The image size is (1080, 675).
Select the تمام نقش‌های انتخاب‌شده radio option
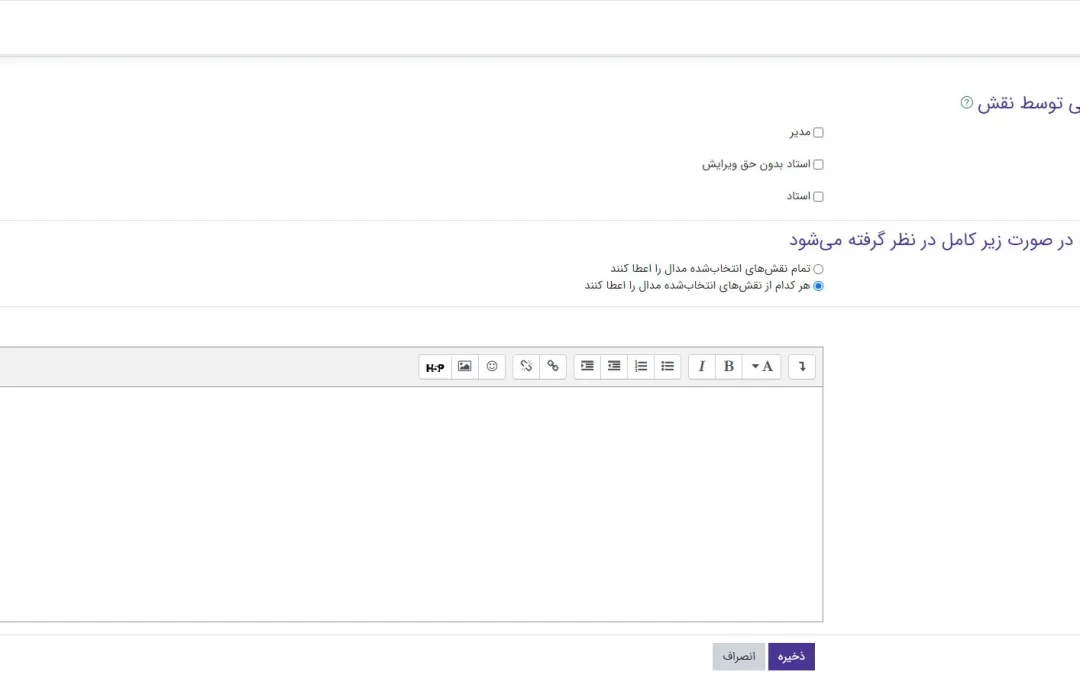[818, 269]
